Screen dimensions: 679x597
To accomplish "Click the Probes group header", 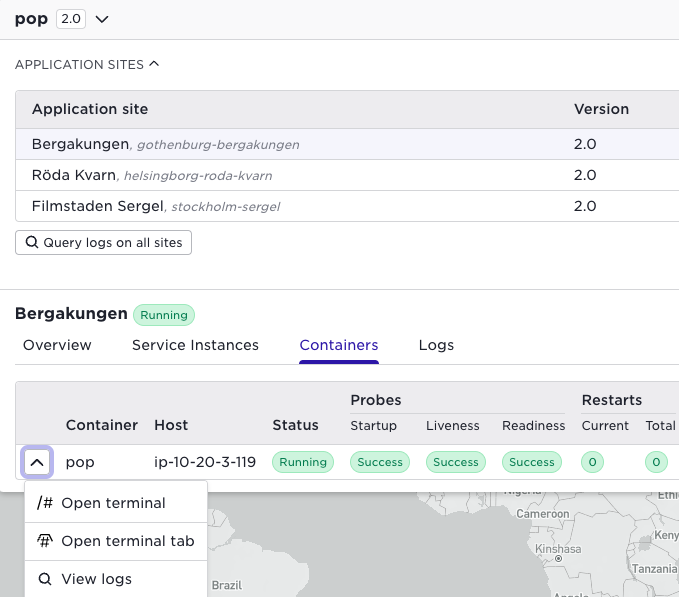I will point(376,400).
